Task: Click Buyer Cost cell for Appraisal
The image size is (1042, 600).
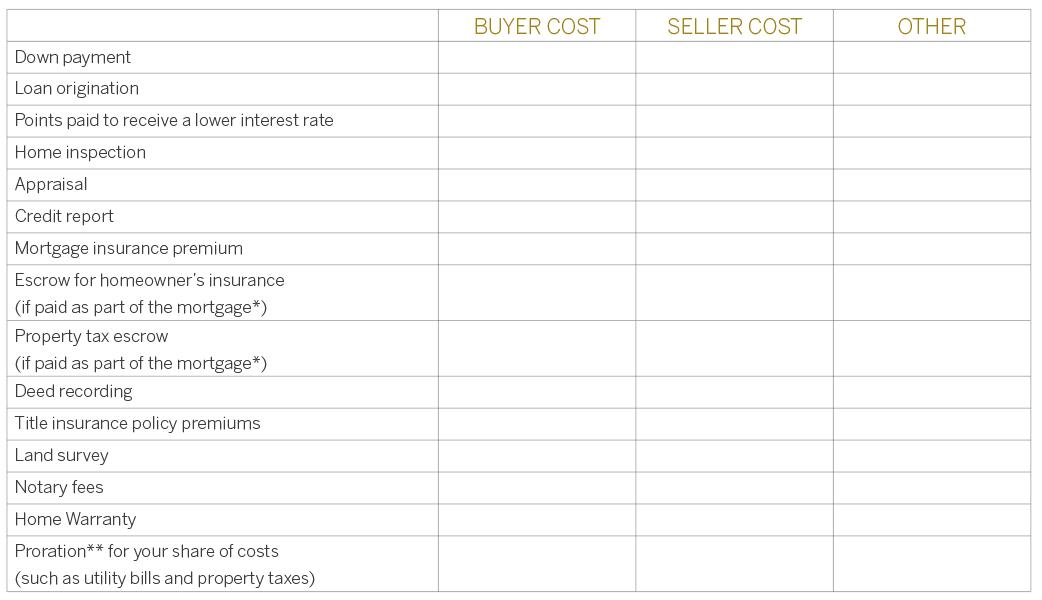Action: 536,185
